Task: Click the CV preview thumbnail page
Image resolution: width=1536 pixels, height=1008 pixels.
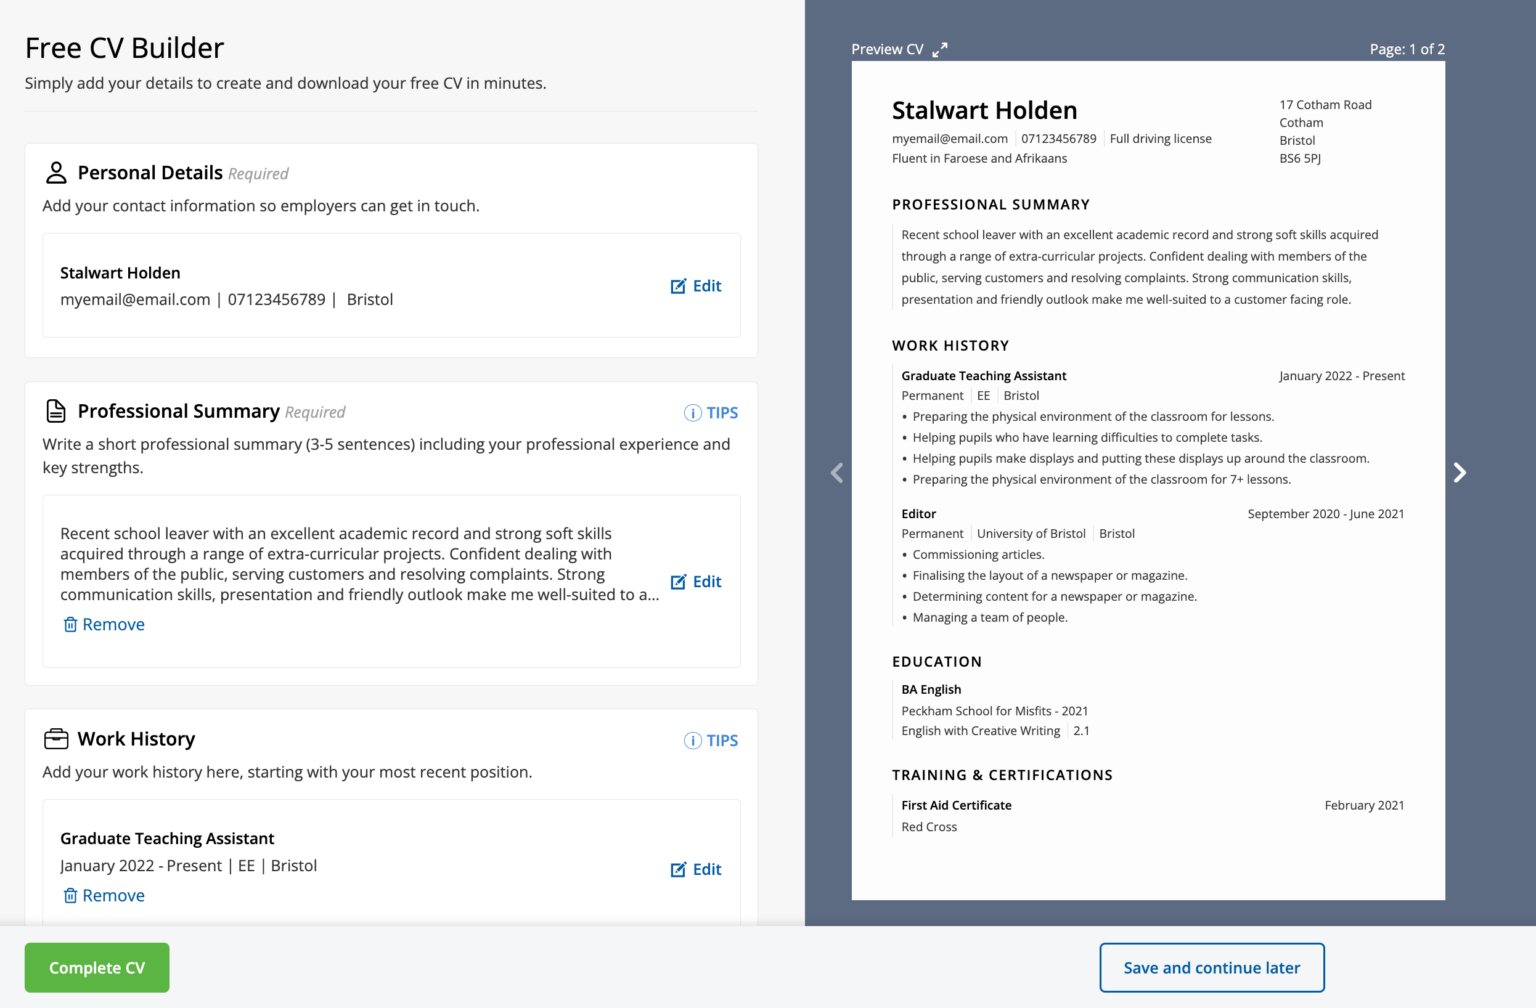Action: coord(1147,480)
